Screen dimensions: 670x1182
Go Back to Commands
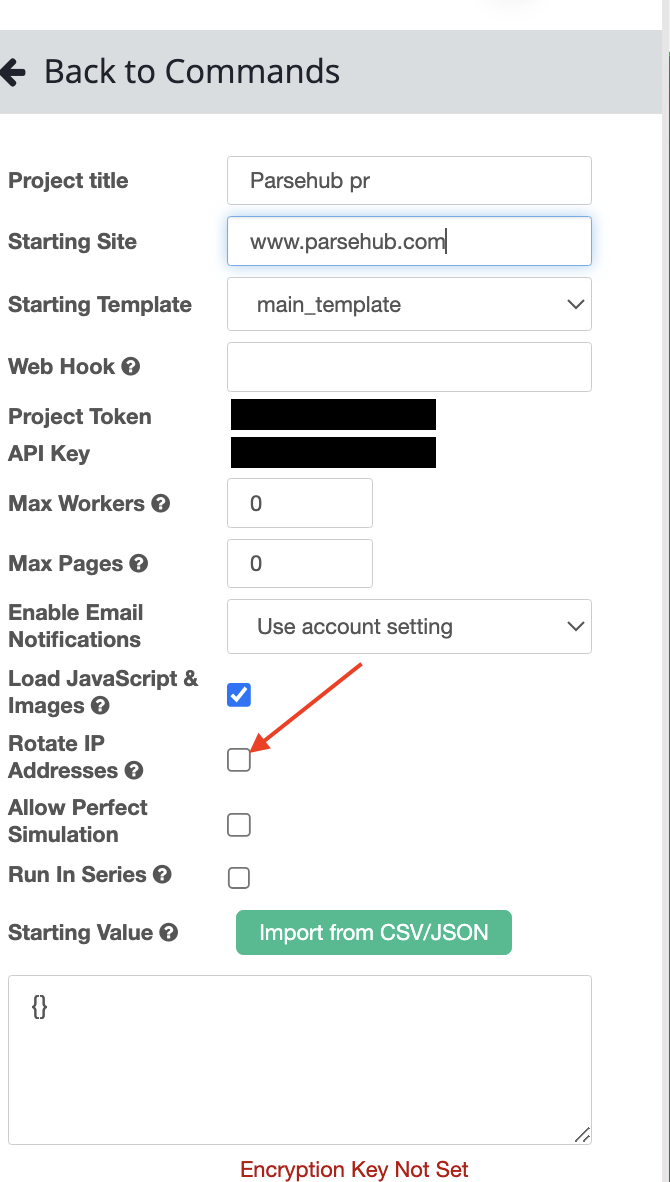click(191, 72)
